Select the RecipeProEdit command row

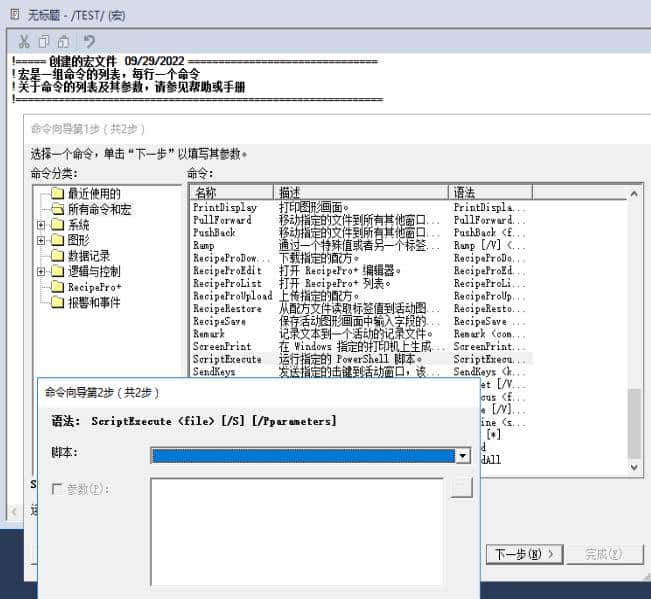tap(361, 271)
